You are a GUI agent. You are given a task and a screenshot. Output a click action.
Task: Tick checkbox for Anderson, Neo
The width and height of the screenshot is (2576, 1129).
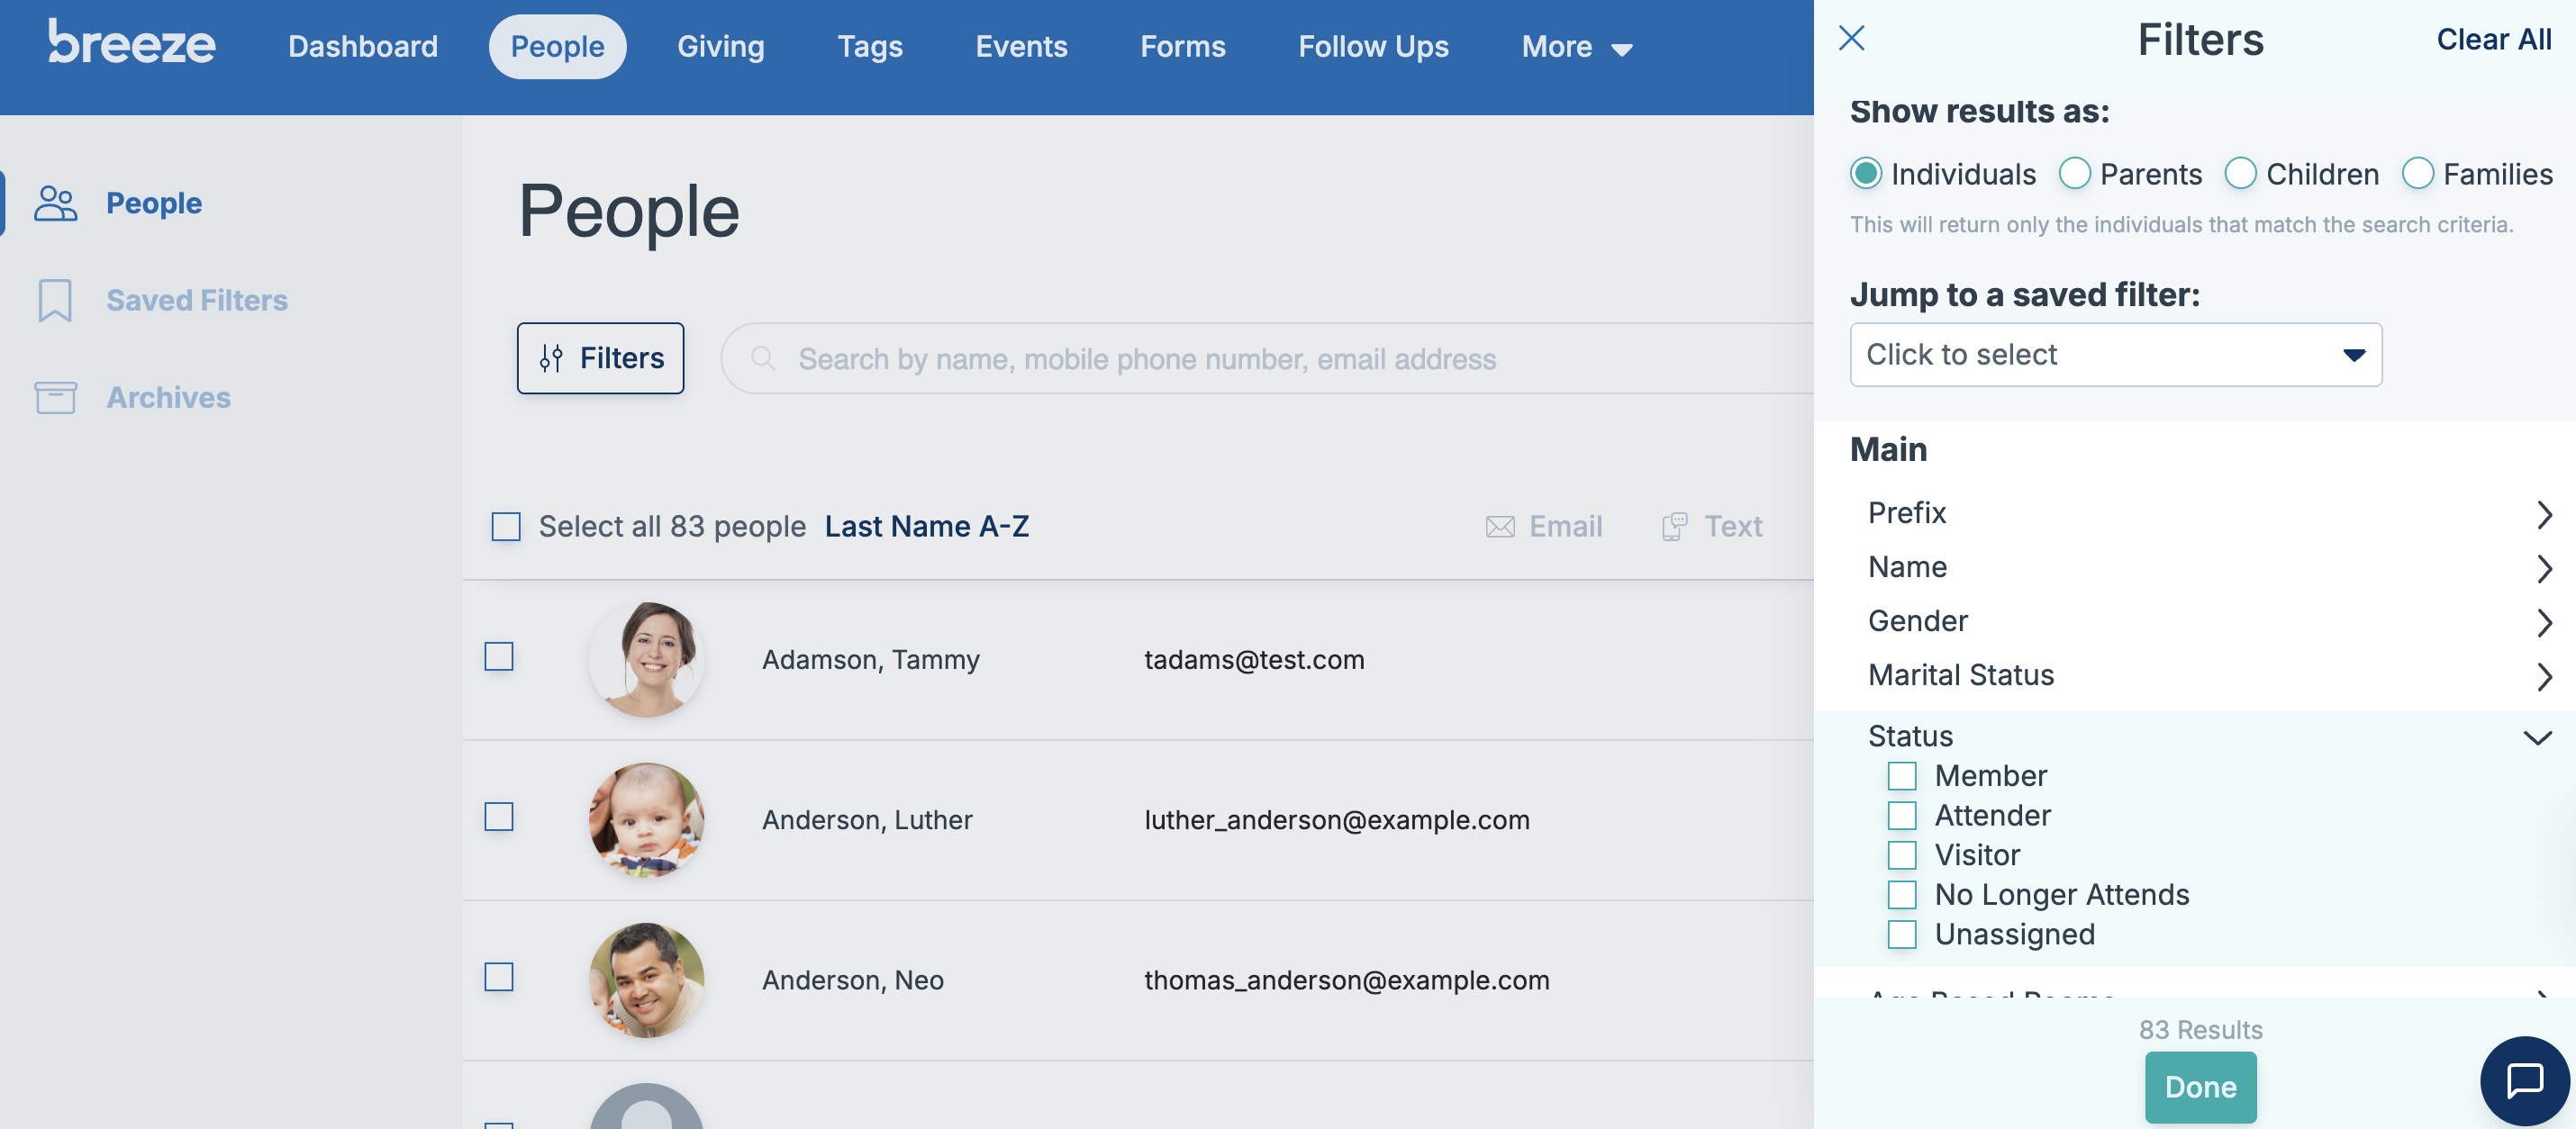(499, 977)
